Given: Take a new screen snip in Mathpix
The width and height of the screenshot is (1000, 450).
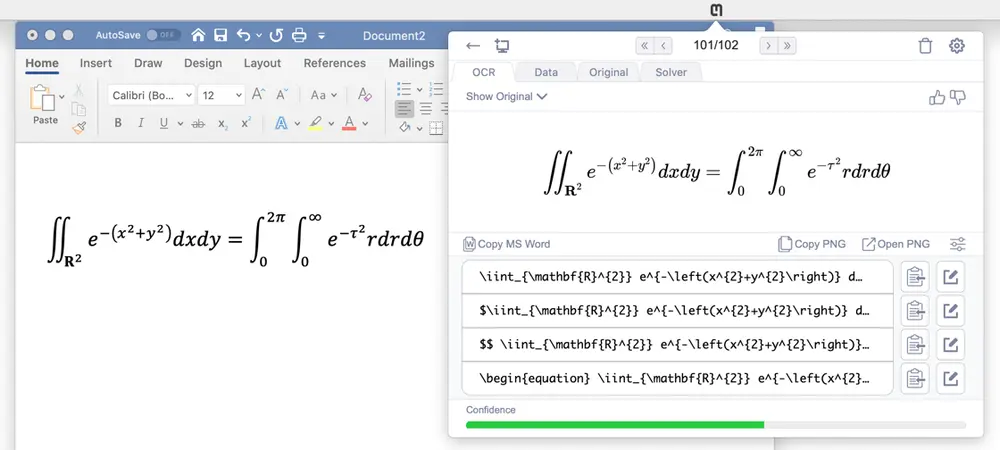Looking at the screenshot, I should [502, 46].
